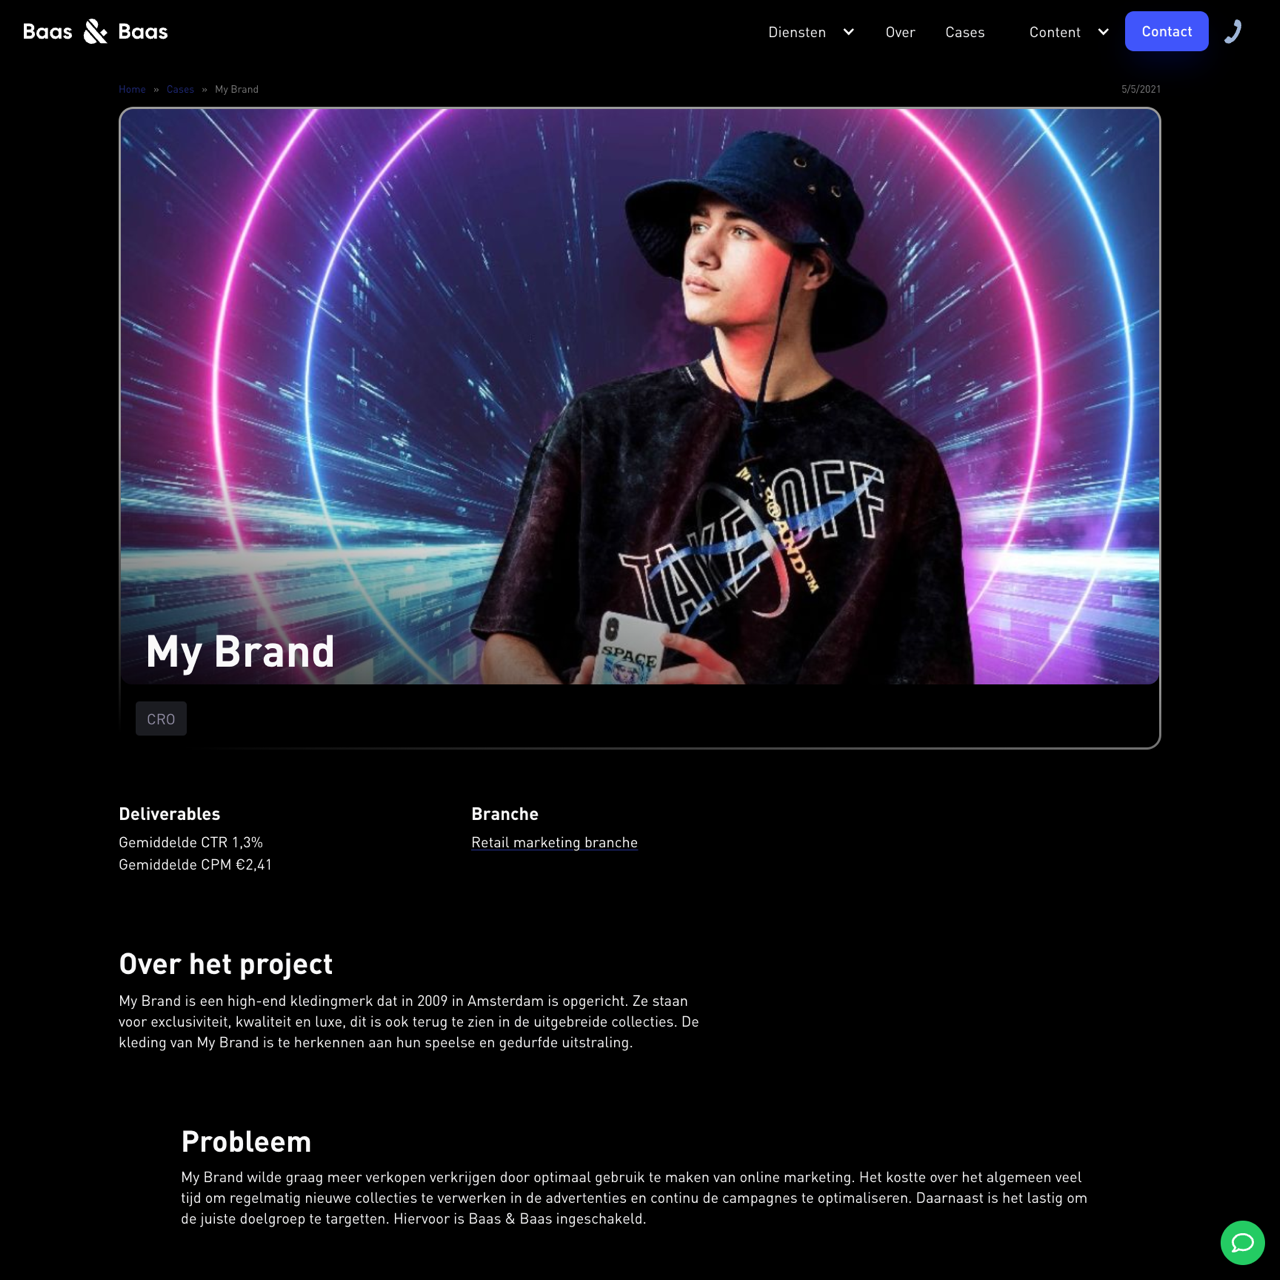Click the Over het project heading
1280x1280 pixels.
(x=226, y=964)
